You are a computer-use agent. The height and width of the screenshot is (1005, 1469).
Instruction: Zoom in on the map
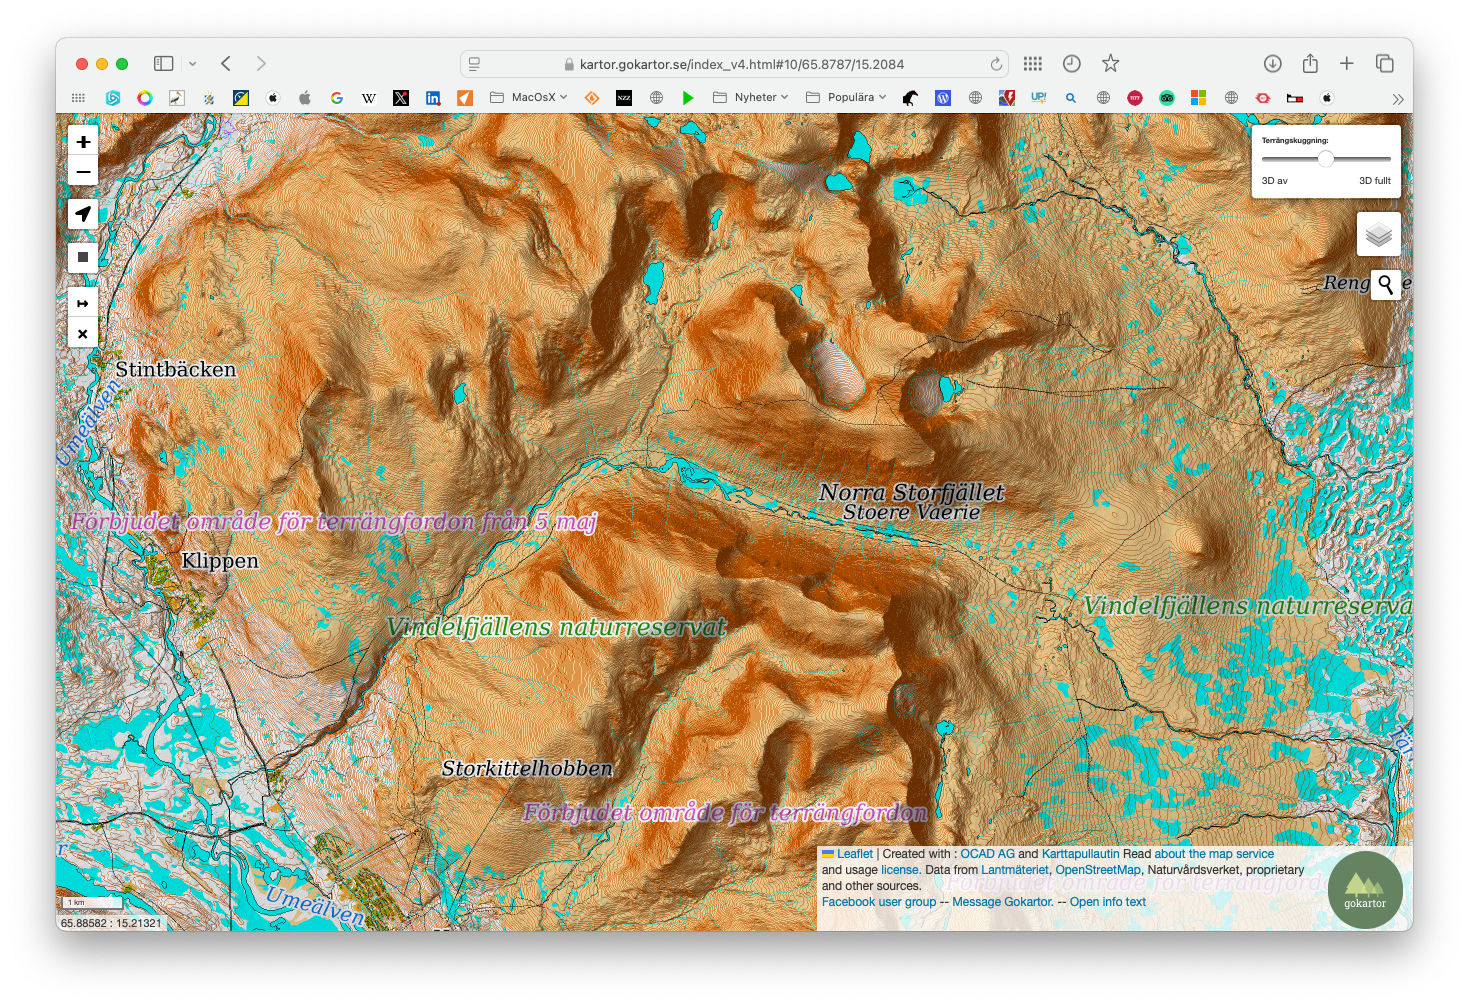click(83, 142)
